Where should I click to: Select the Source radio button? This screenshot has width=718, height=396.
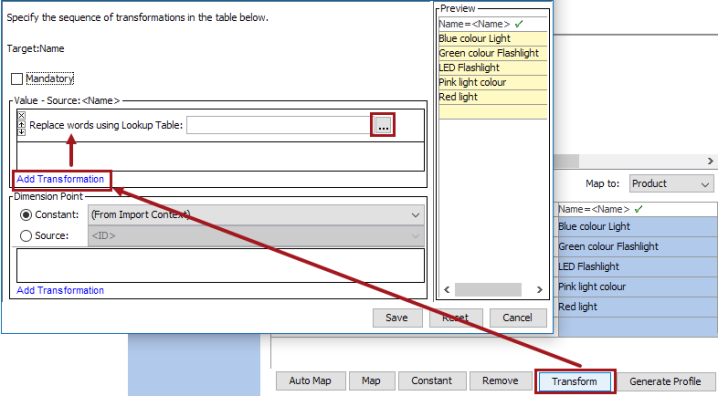(x=26, y=235)
